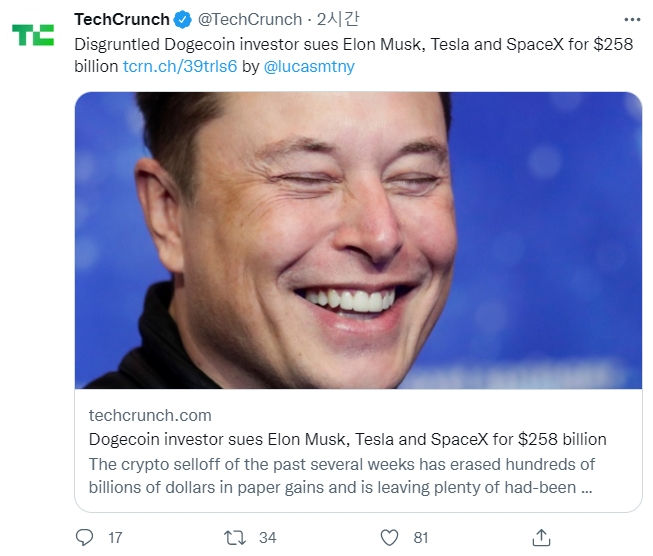The width and height of the screenshot is (653, 556).
Task: Click the techcrunch.com card domain
Action: [x=150, y=415]
